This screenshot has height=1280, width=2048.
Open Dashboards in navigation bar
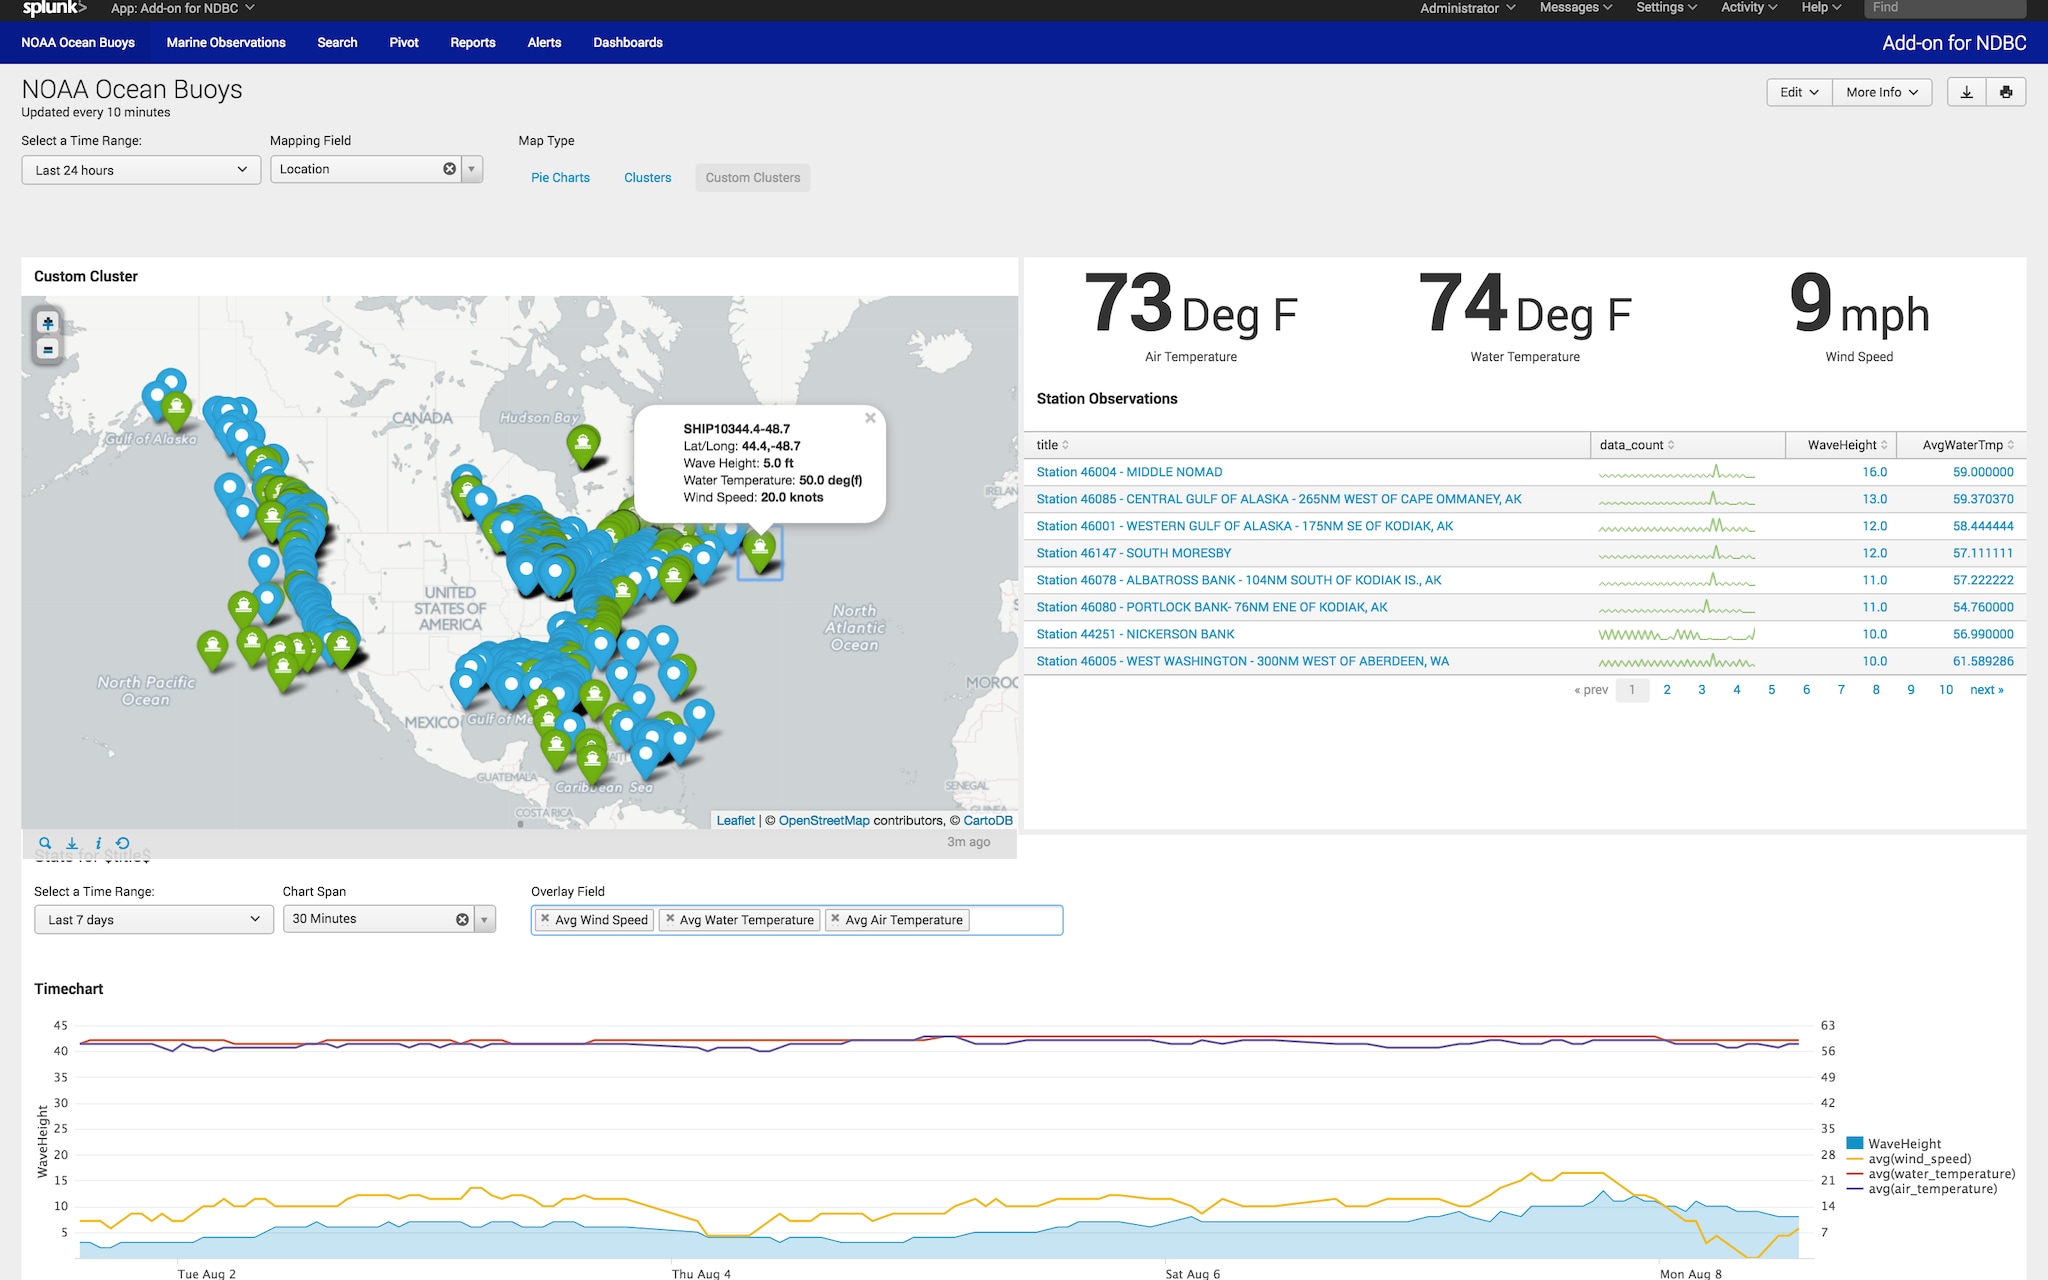(628, 42)
